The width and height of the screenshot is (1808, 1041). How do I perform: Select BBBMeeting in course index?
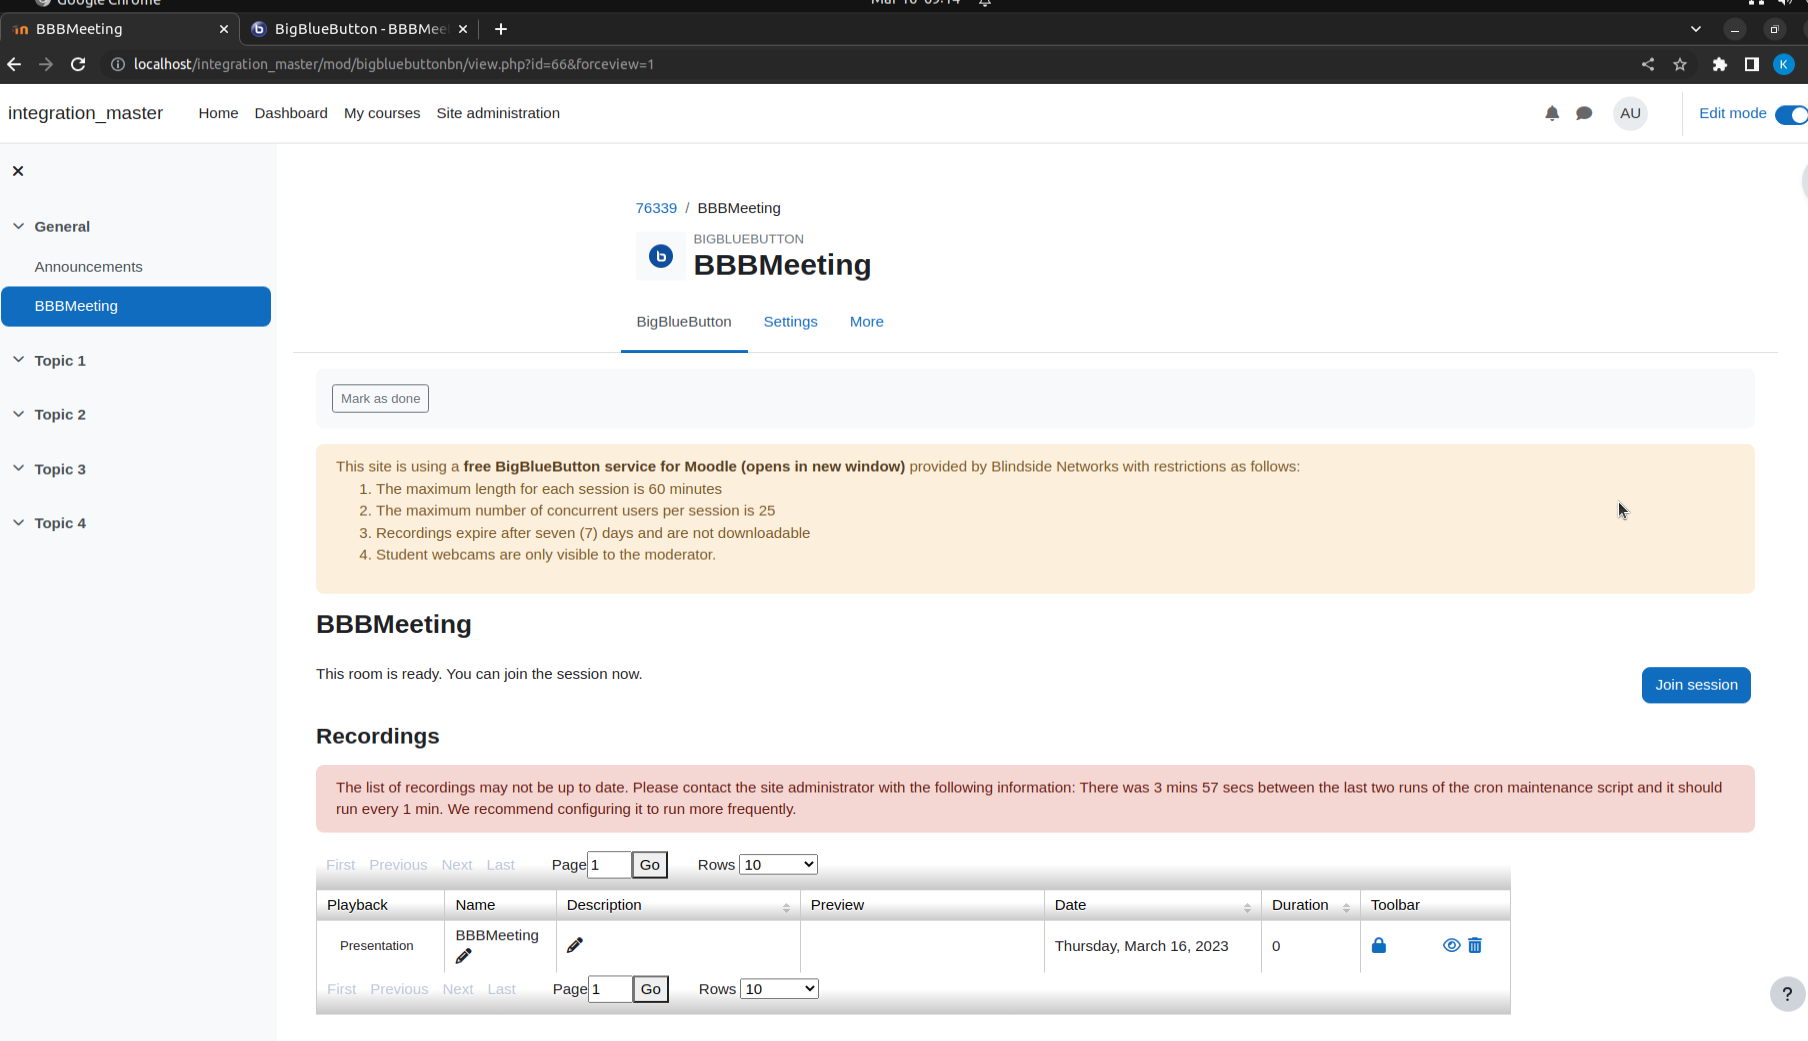(136, 306)
